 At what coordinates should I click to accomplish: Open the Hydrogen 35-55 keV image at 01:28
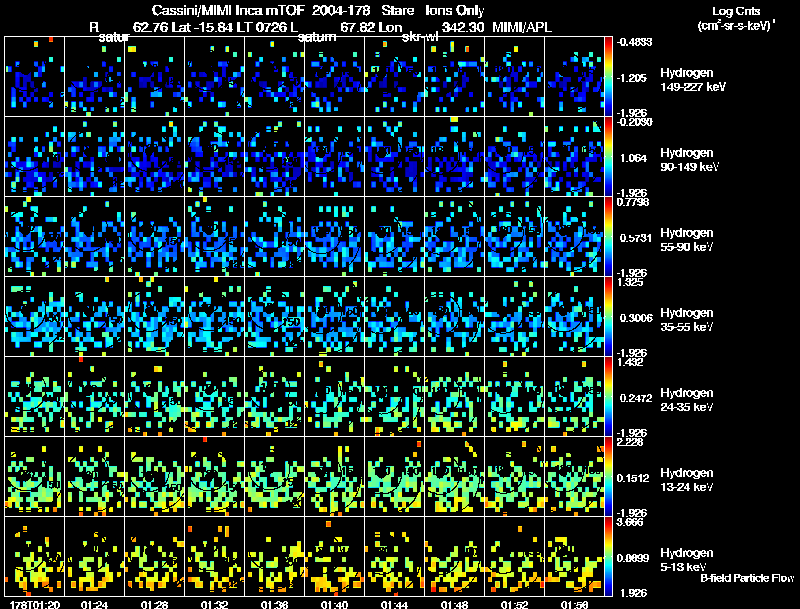pos(155,316)
